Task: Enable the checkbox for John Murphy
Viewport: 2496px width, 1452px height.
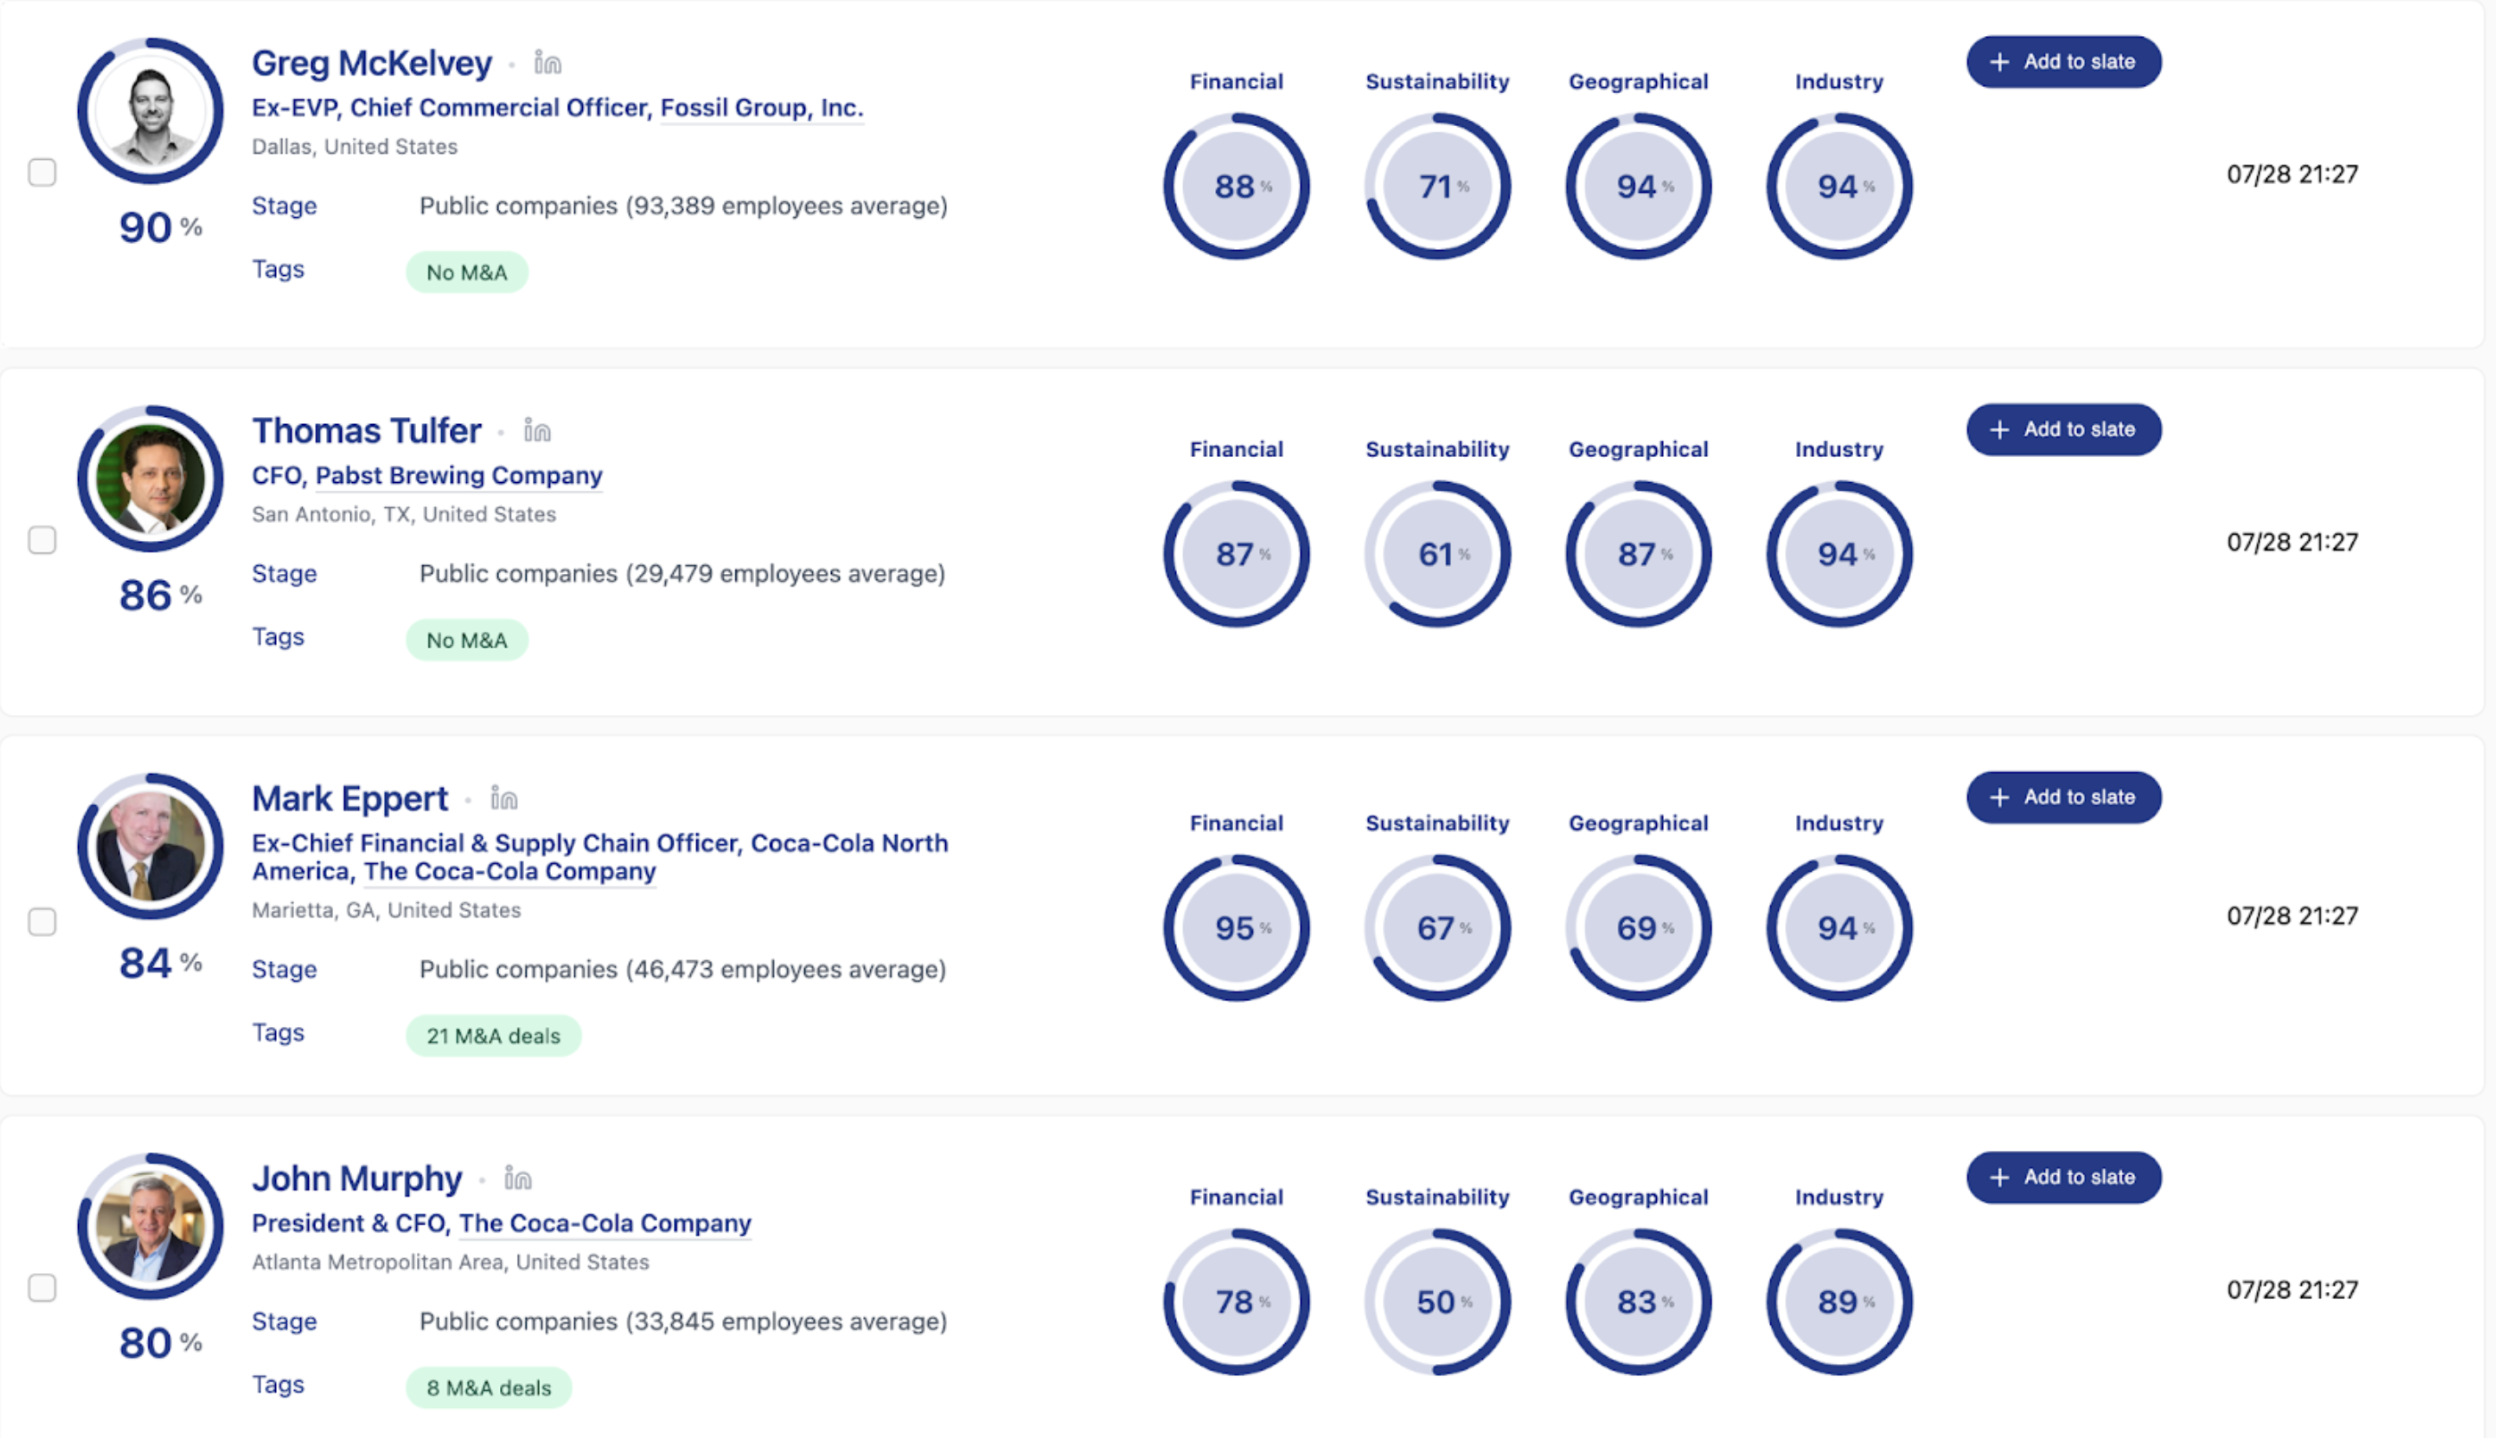Action: coord(42,1288)
